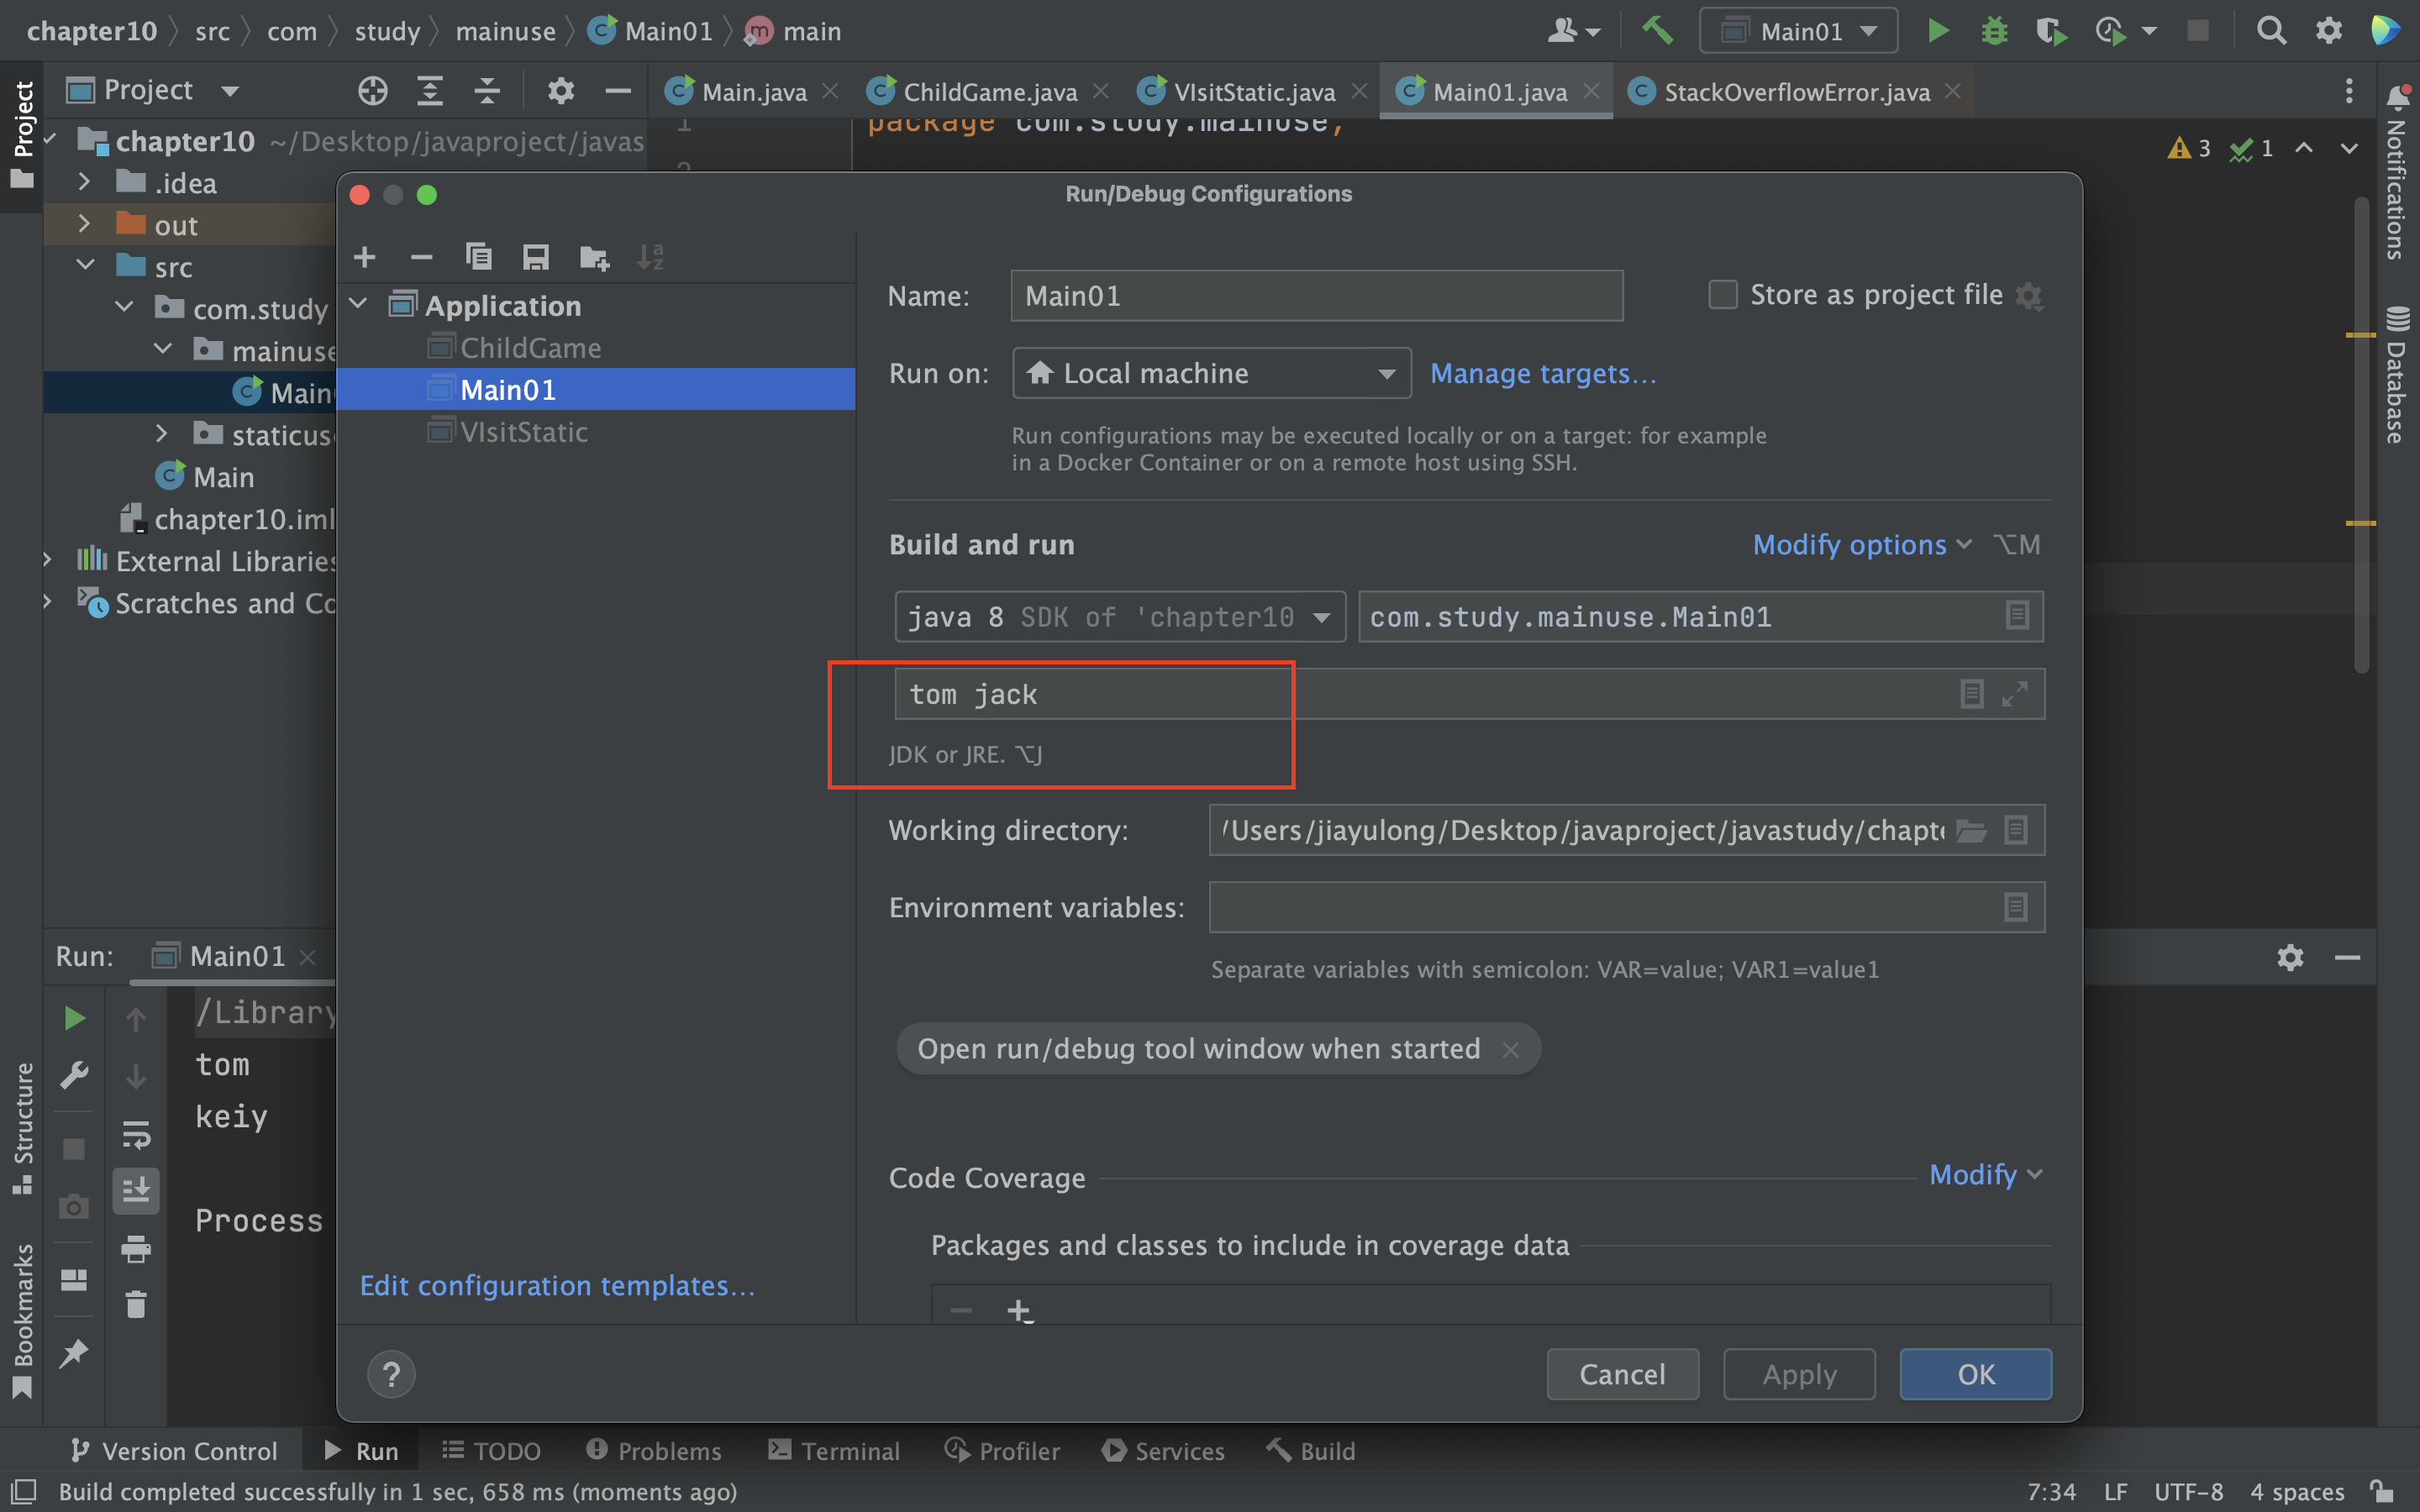
Task: Click the Build hammer icon in toolbar
Action: click(1657, 31)
